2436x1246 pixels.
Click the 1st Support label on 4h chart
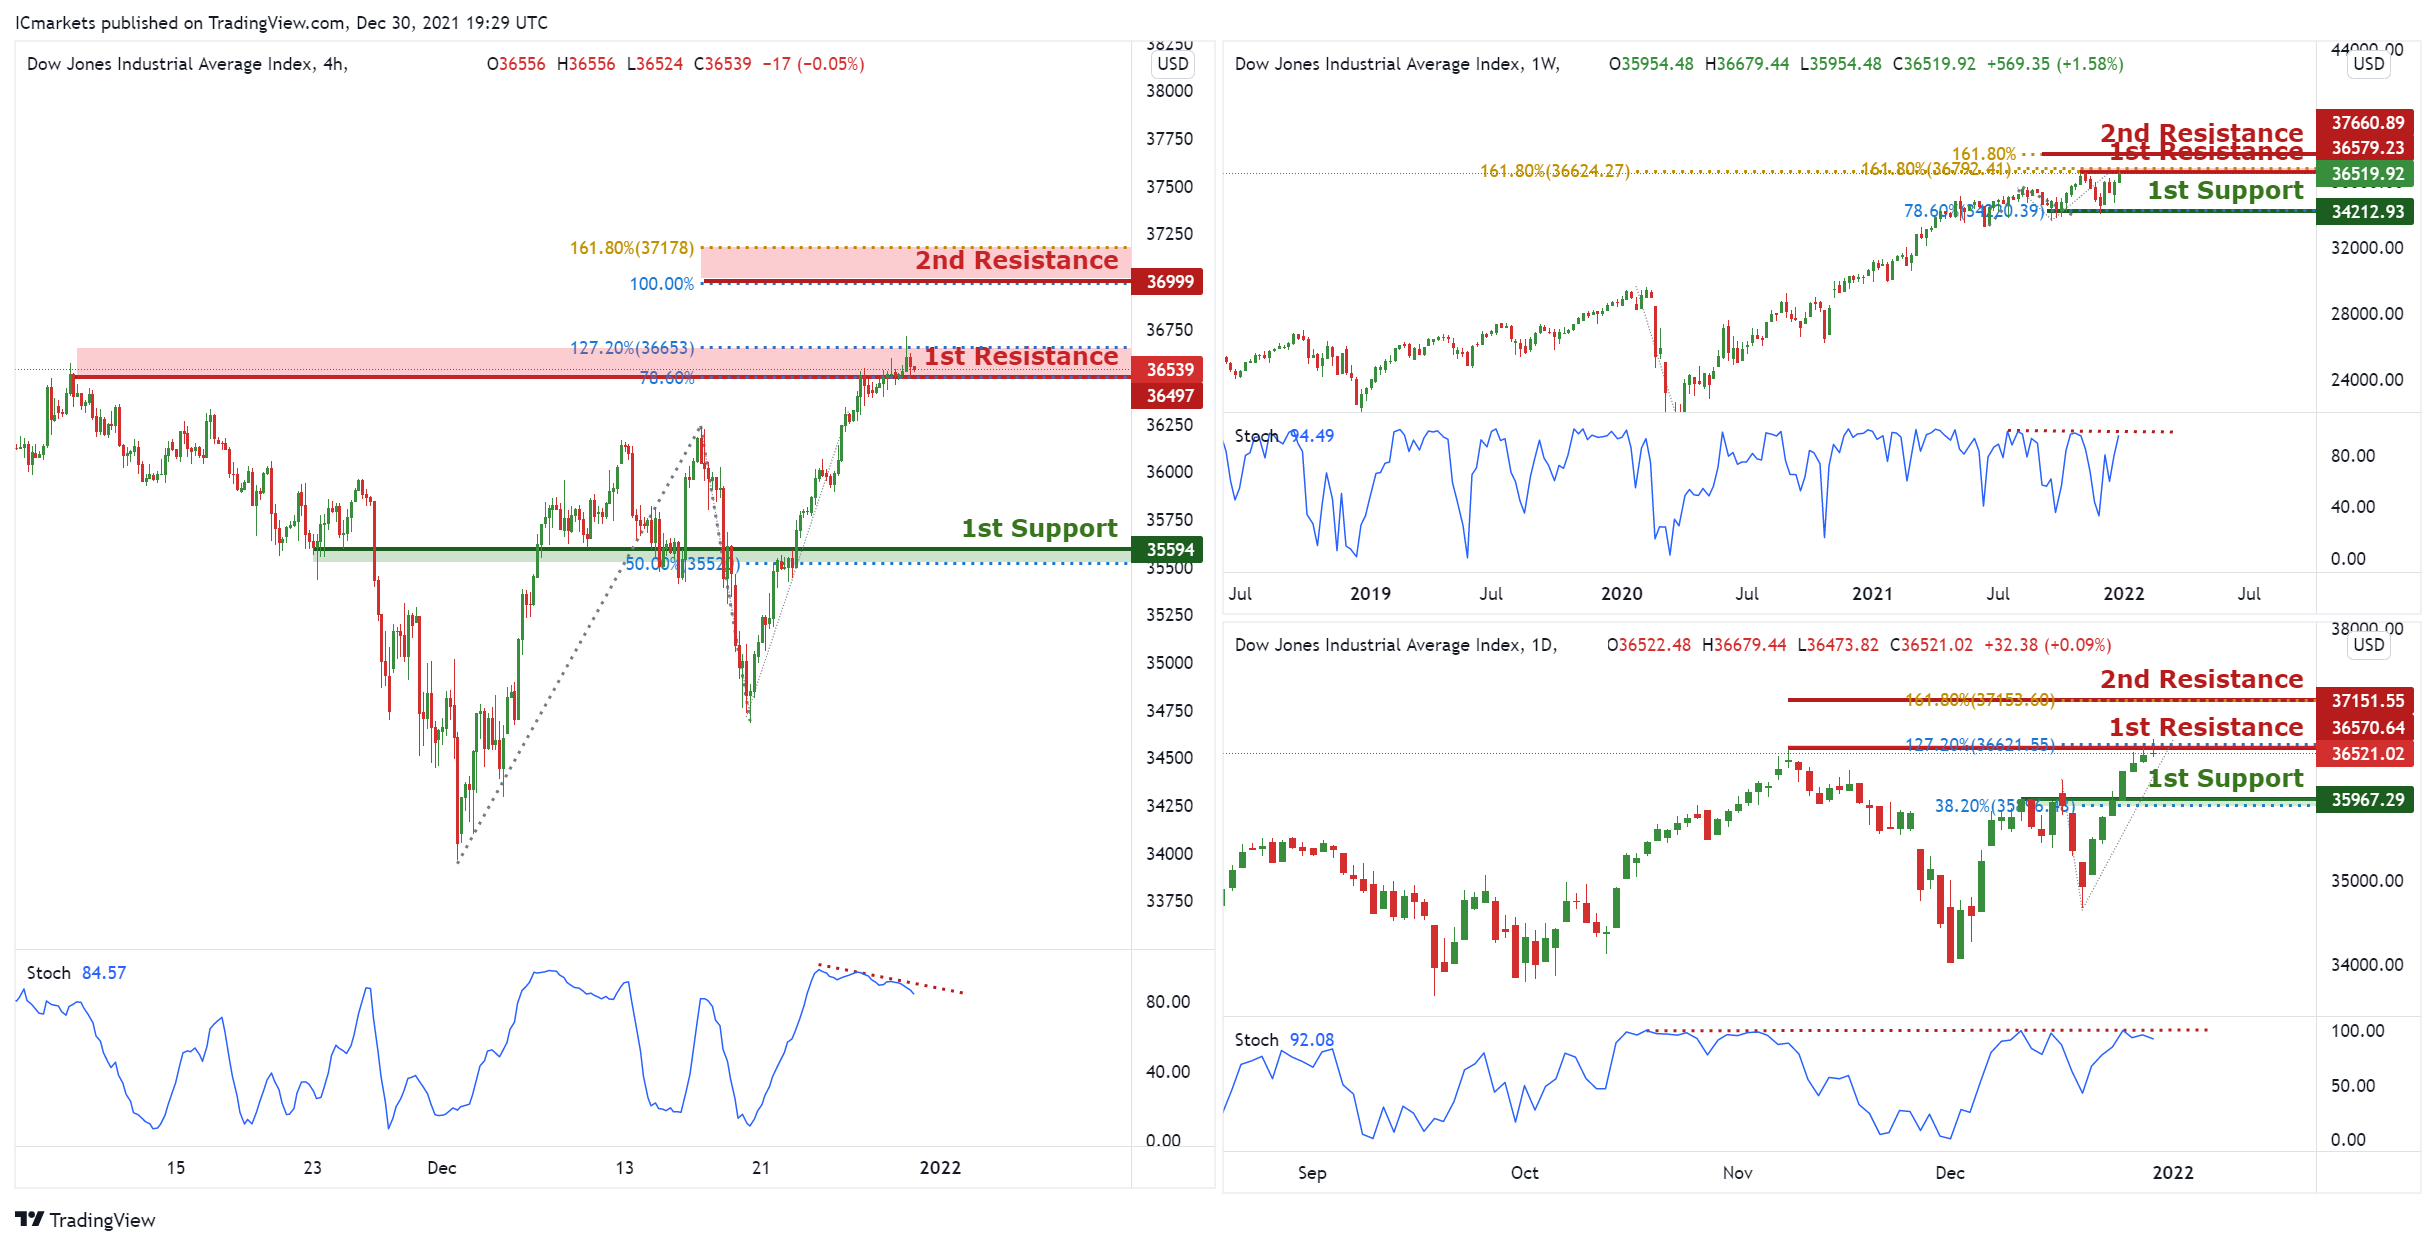click(1040, 528)
